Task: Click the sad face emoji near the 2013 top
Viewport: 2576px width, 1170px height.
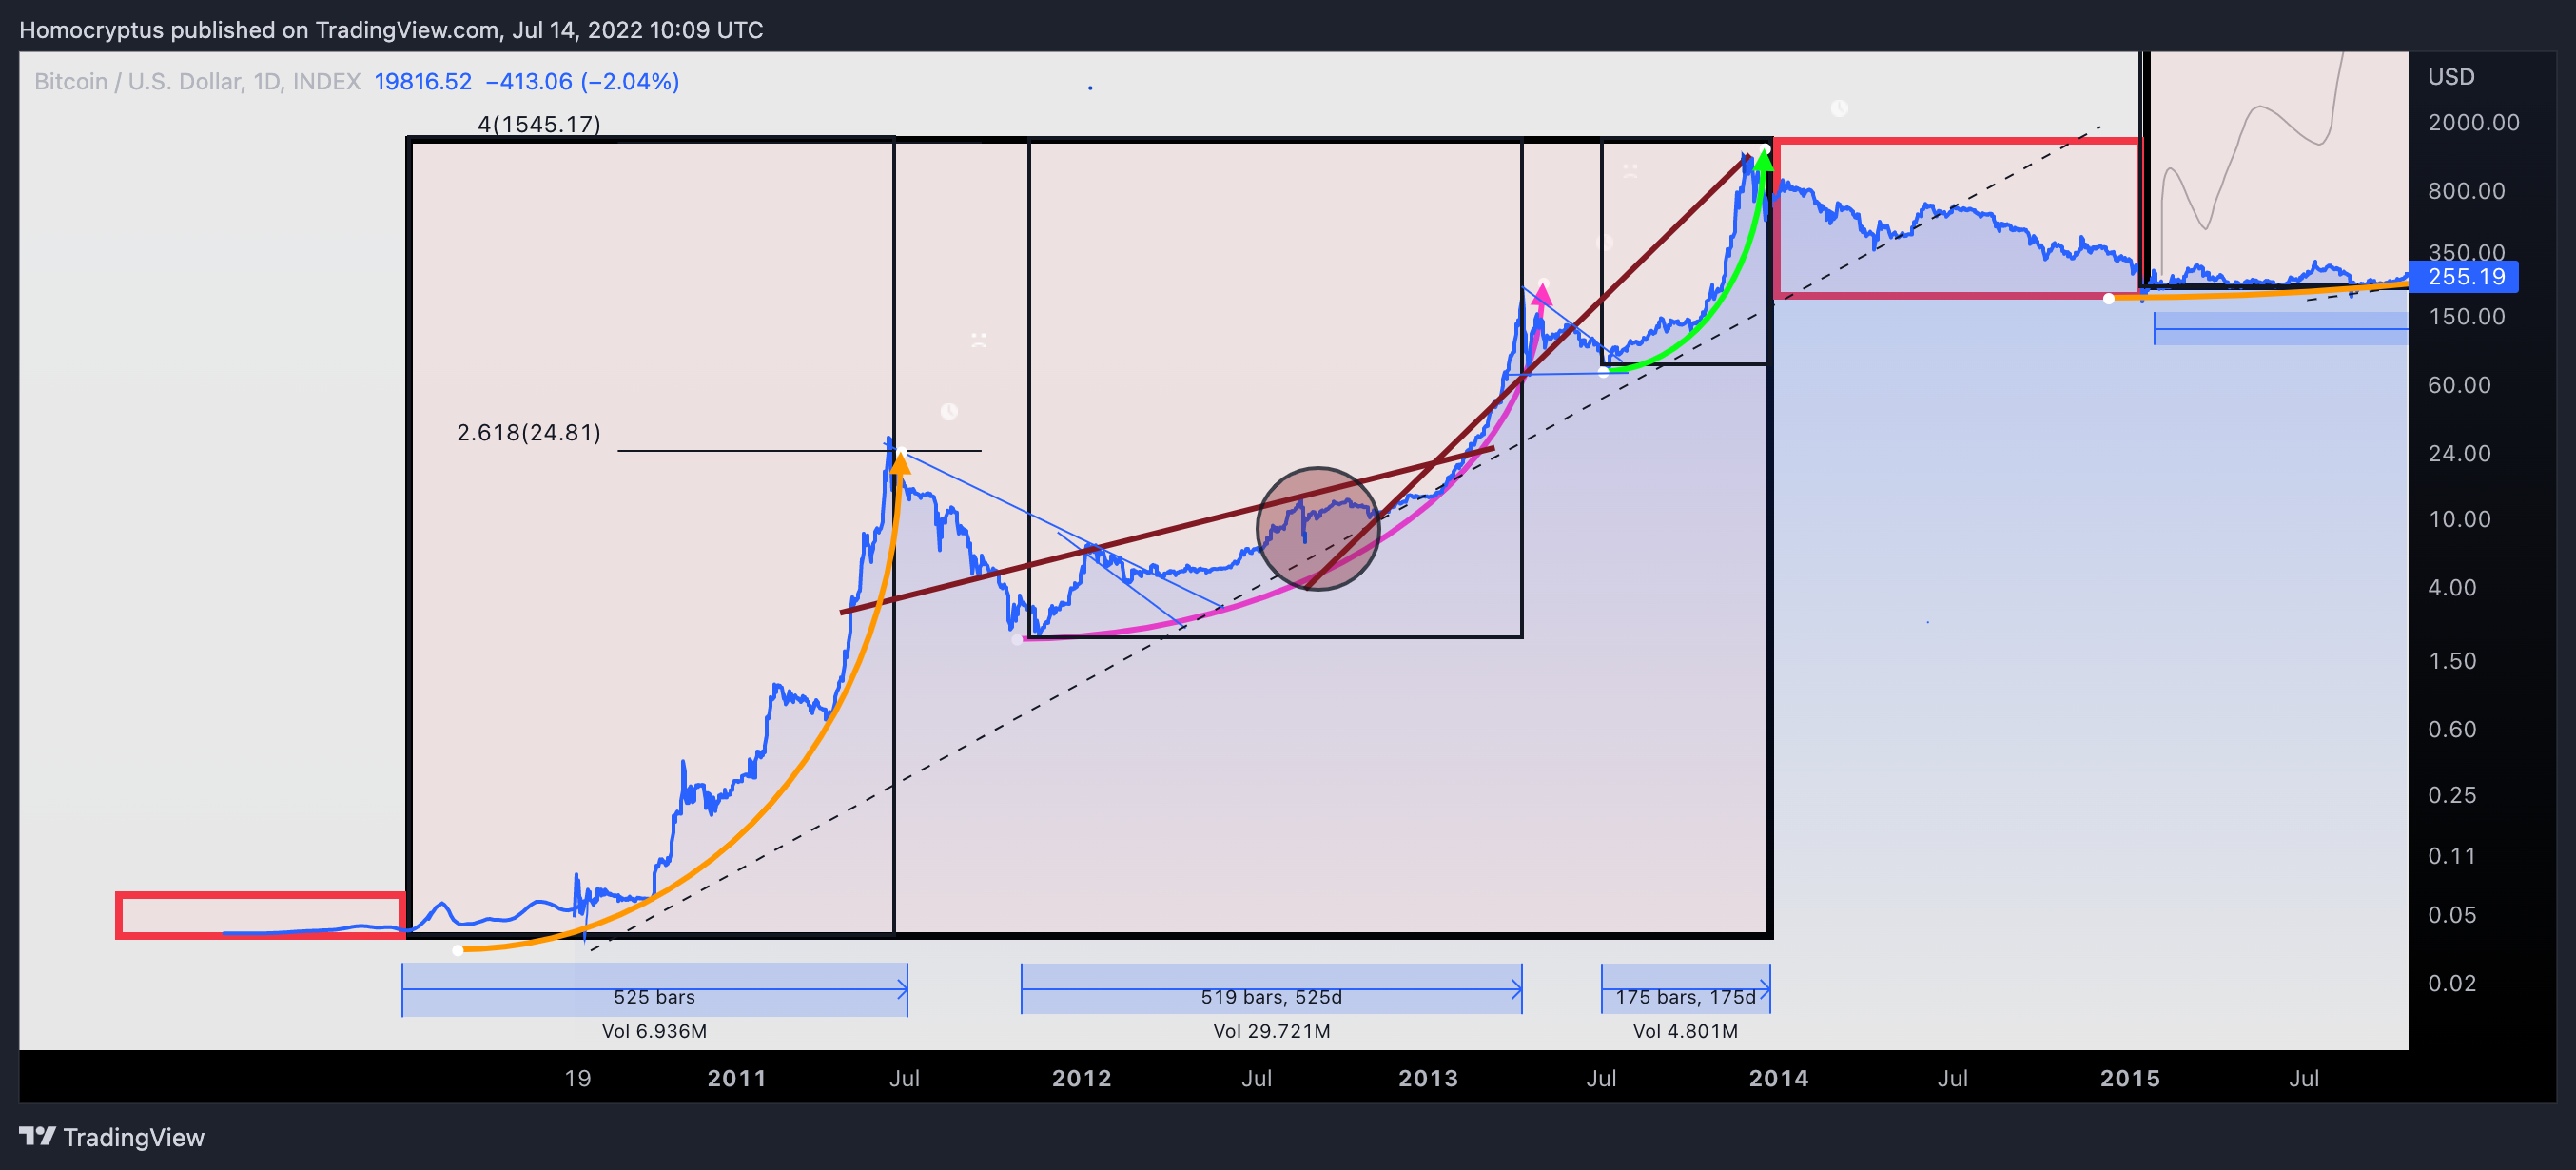Action: pos(1630,170)
